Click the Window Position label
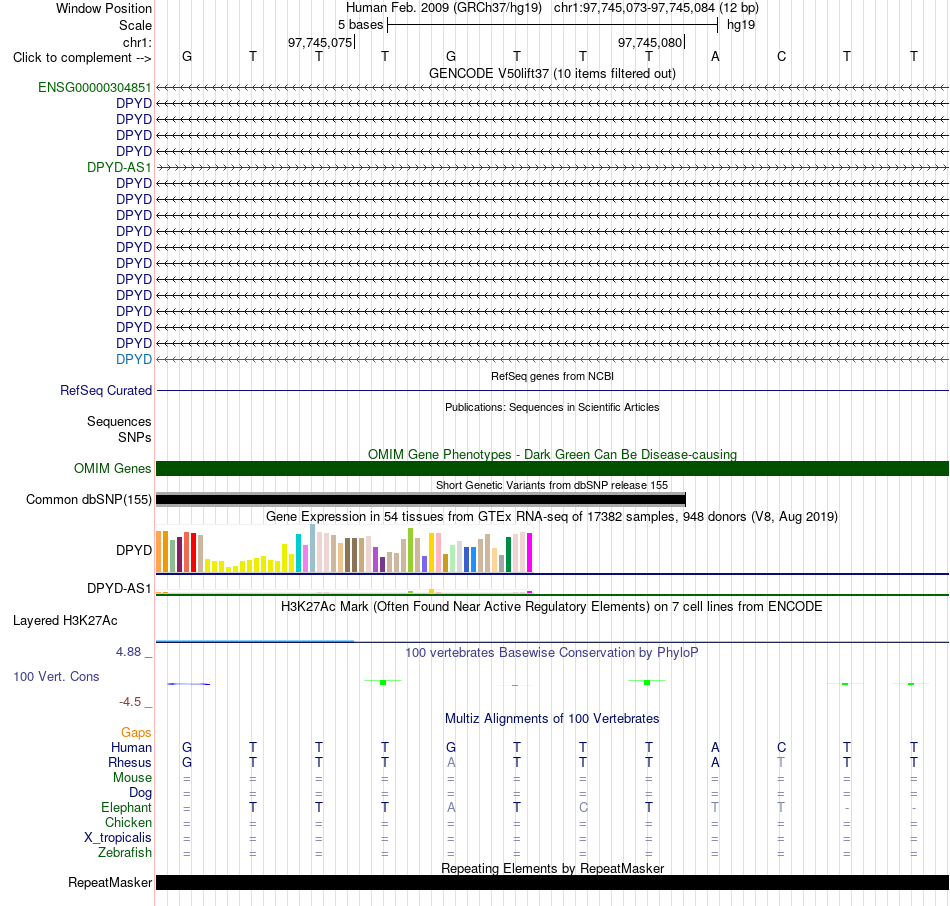 coord(104,8)
